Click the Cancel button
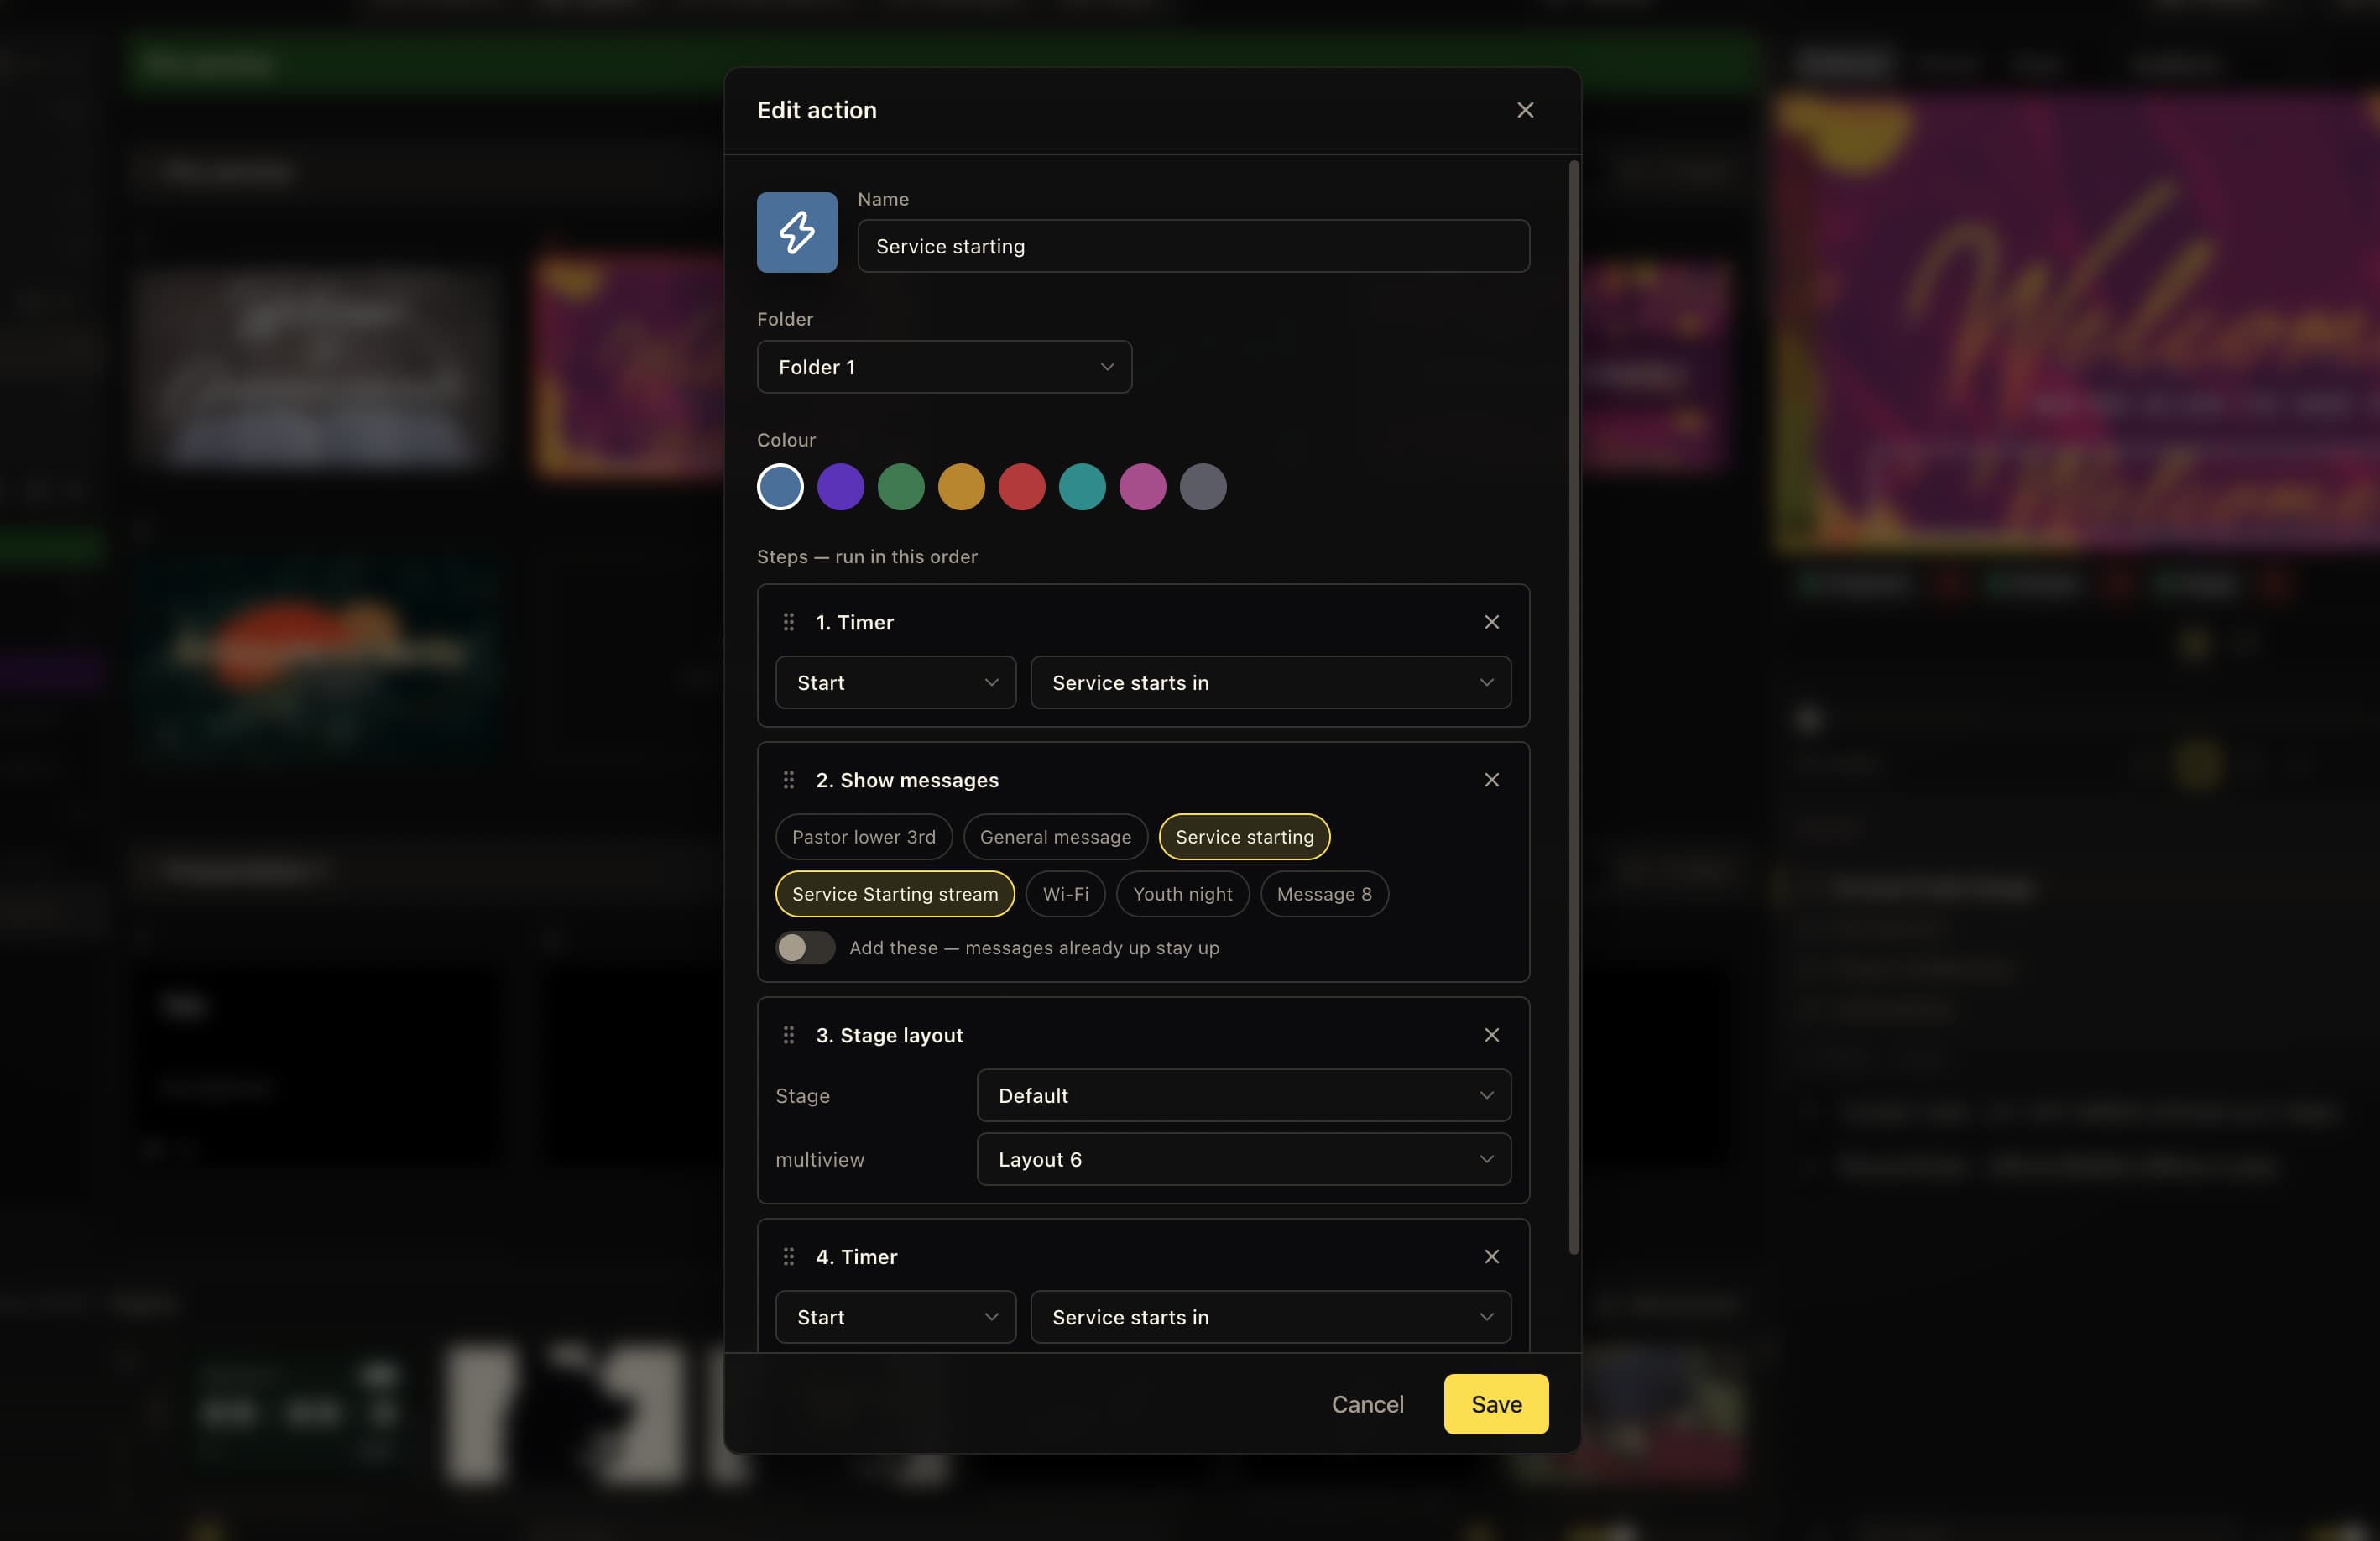2380x1541 pixels. [x=1367, y=1404]
